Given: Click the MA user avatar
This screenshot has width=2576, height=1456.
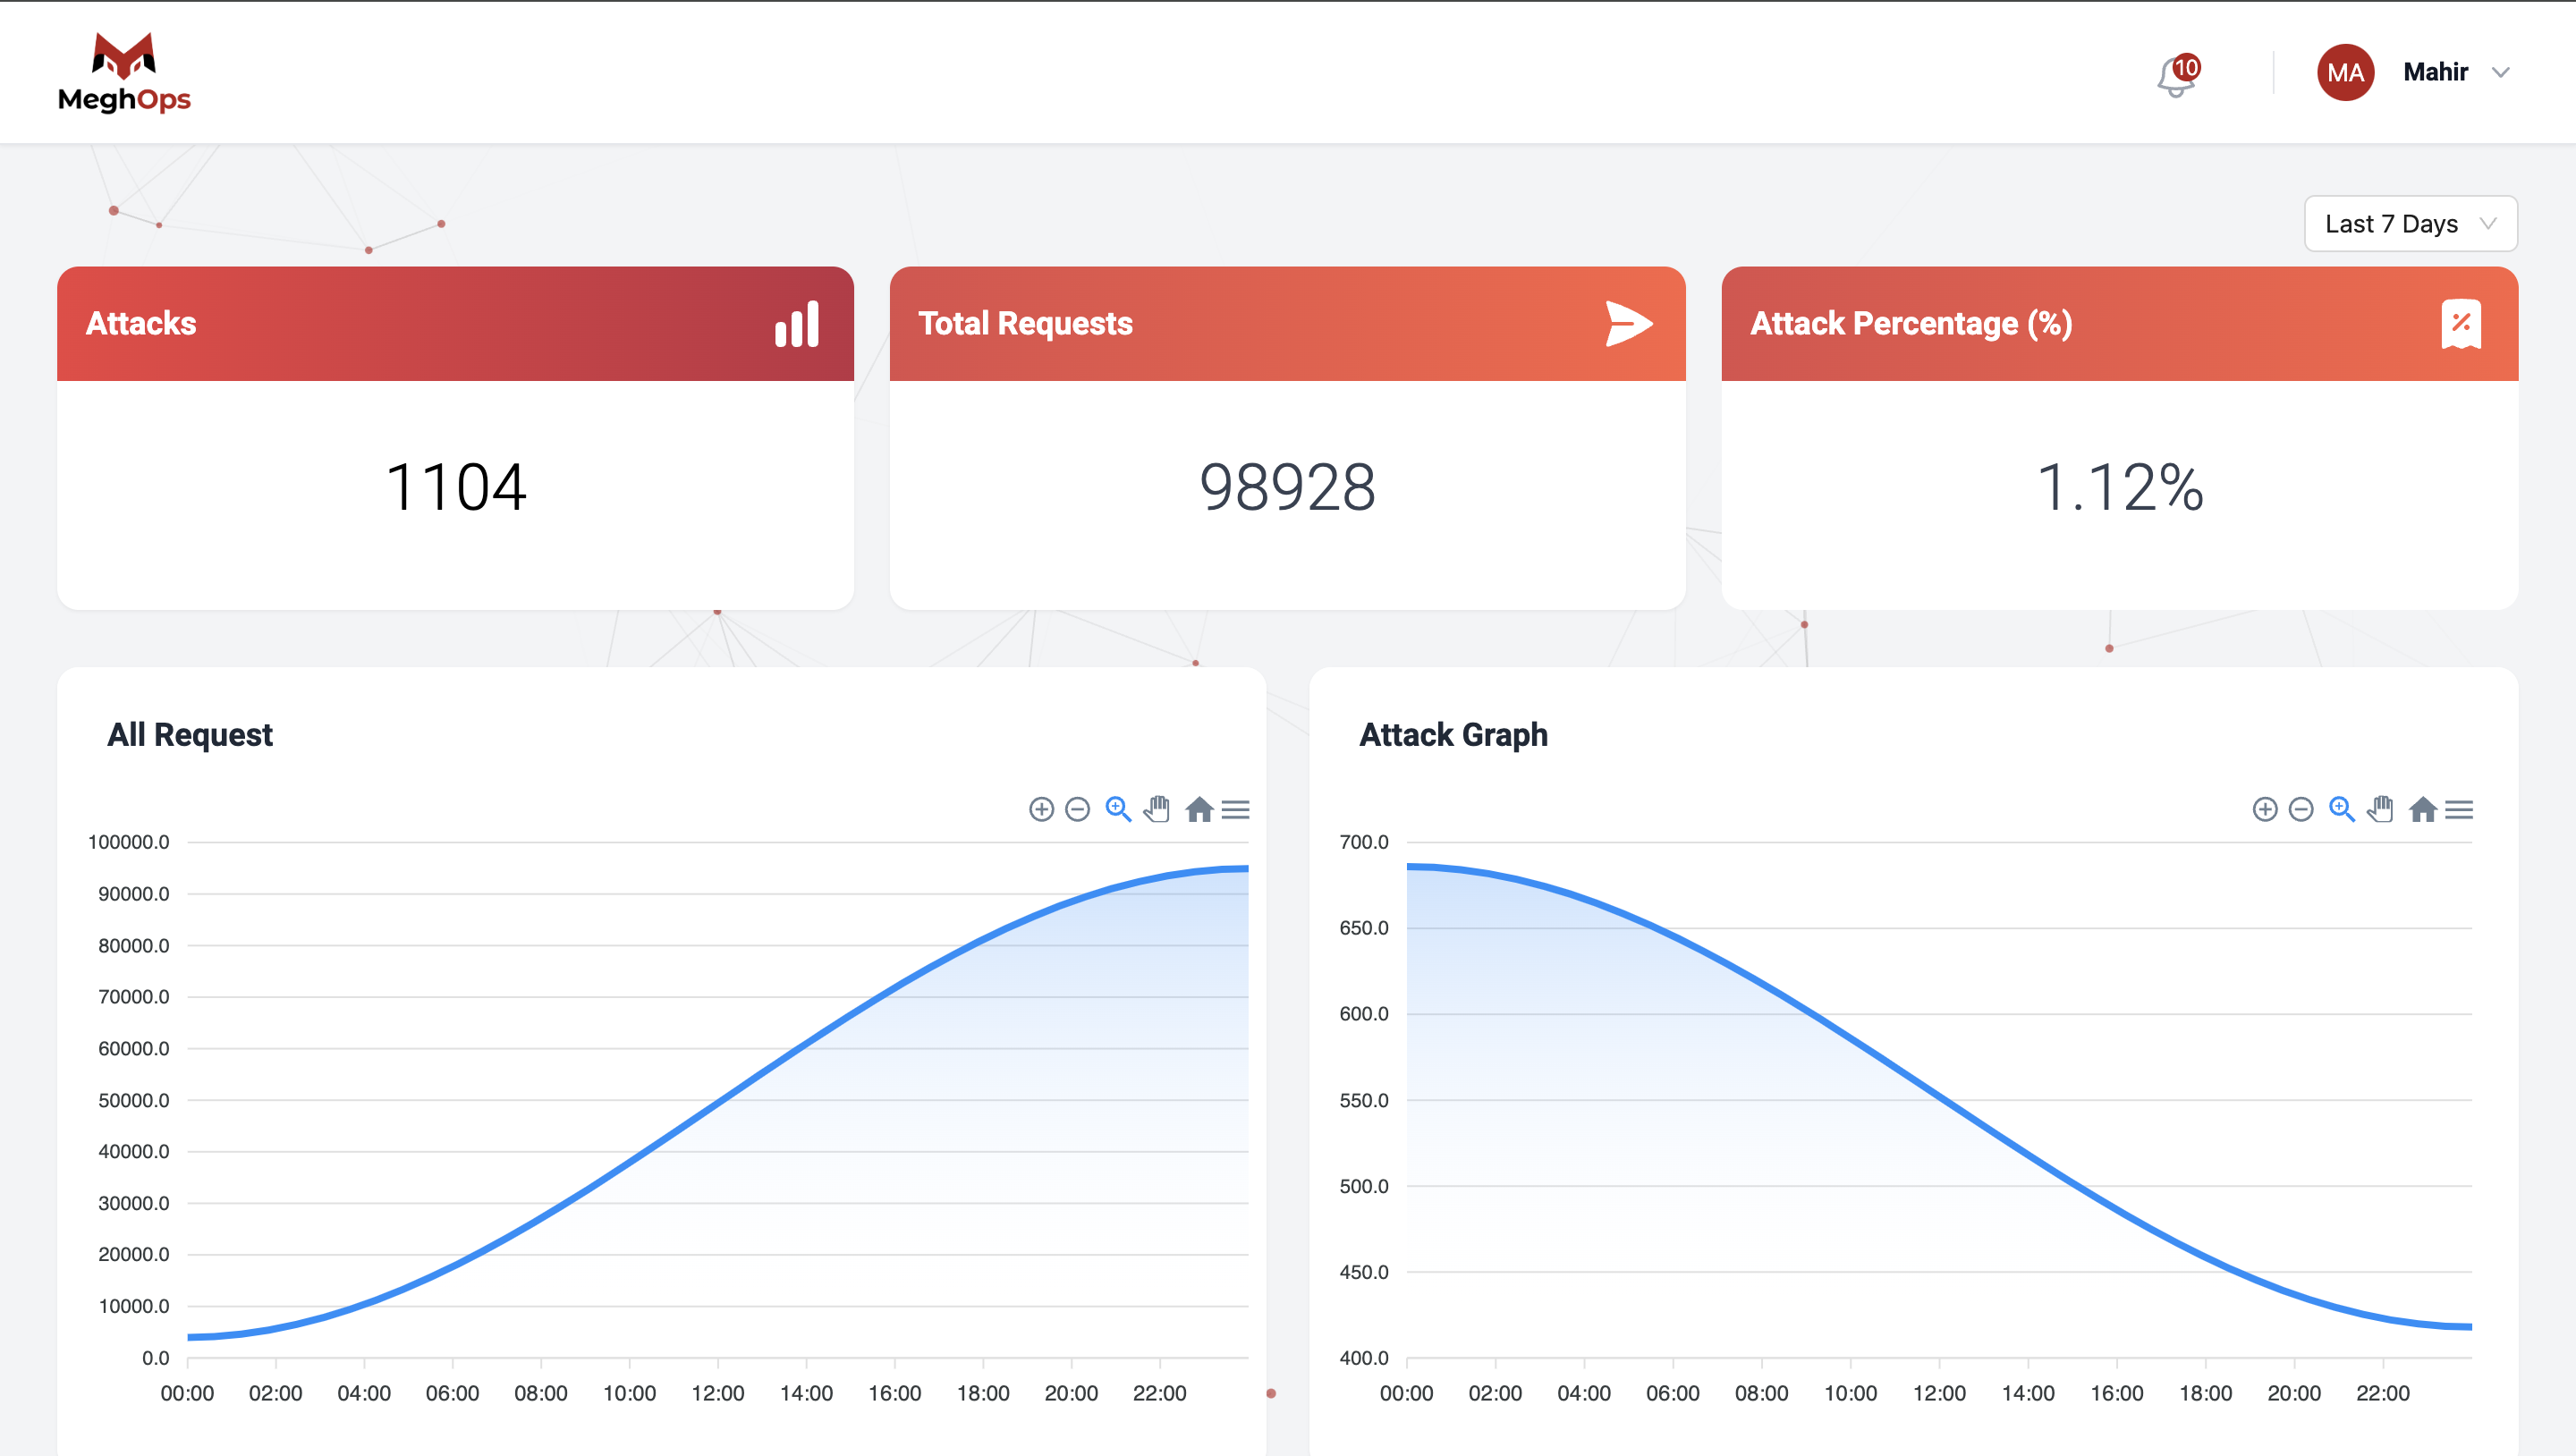Looking at the screenshot, I should pos(2345,72).
